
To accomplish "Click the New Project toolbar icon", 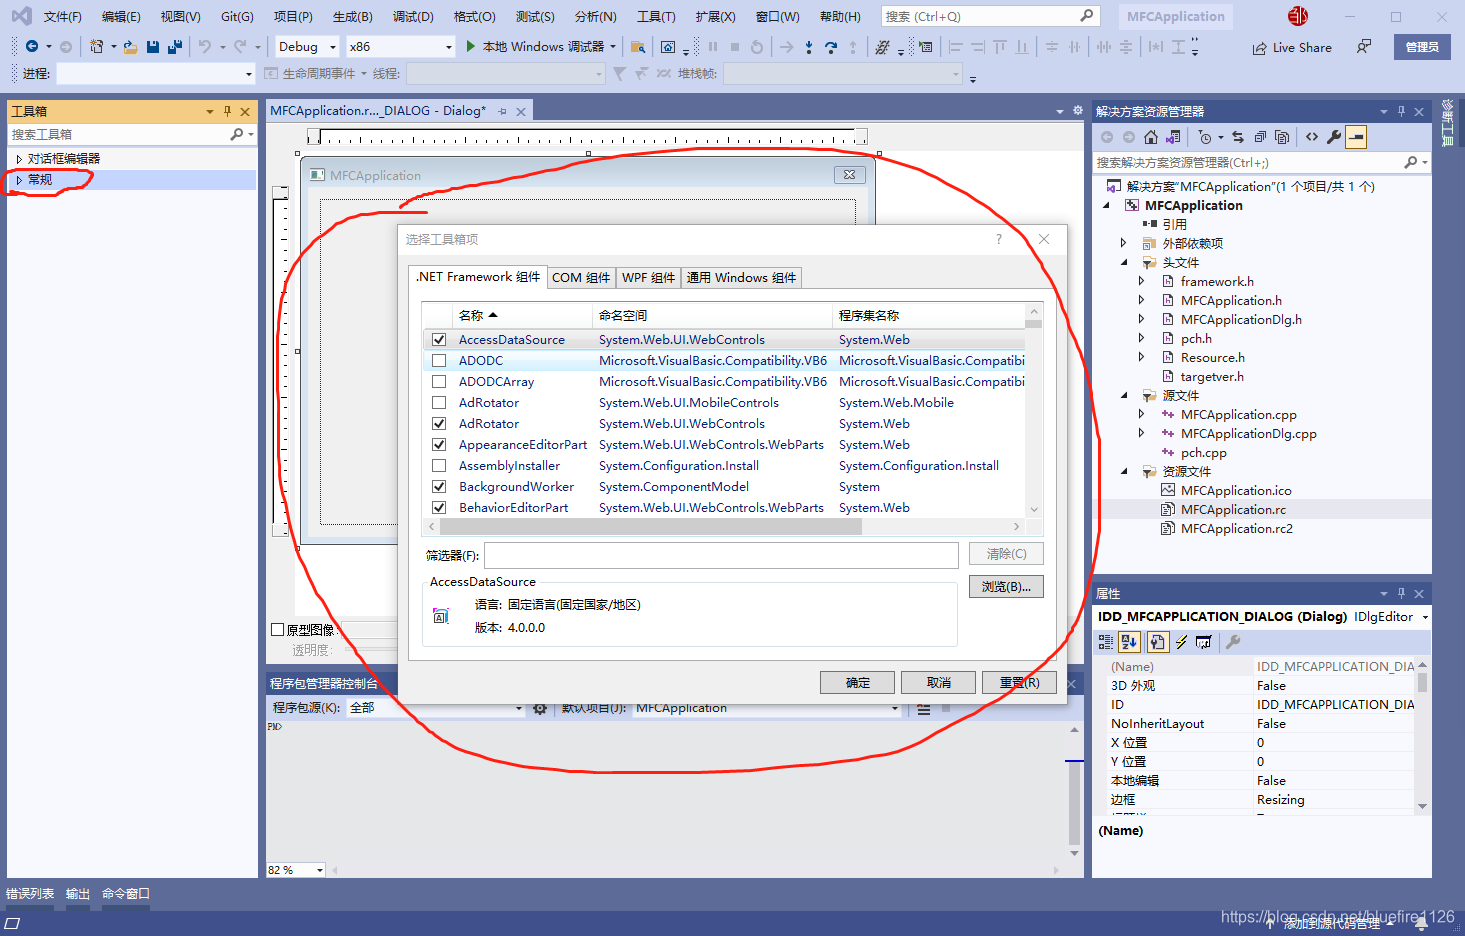I will [x=96, y=47].
